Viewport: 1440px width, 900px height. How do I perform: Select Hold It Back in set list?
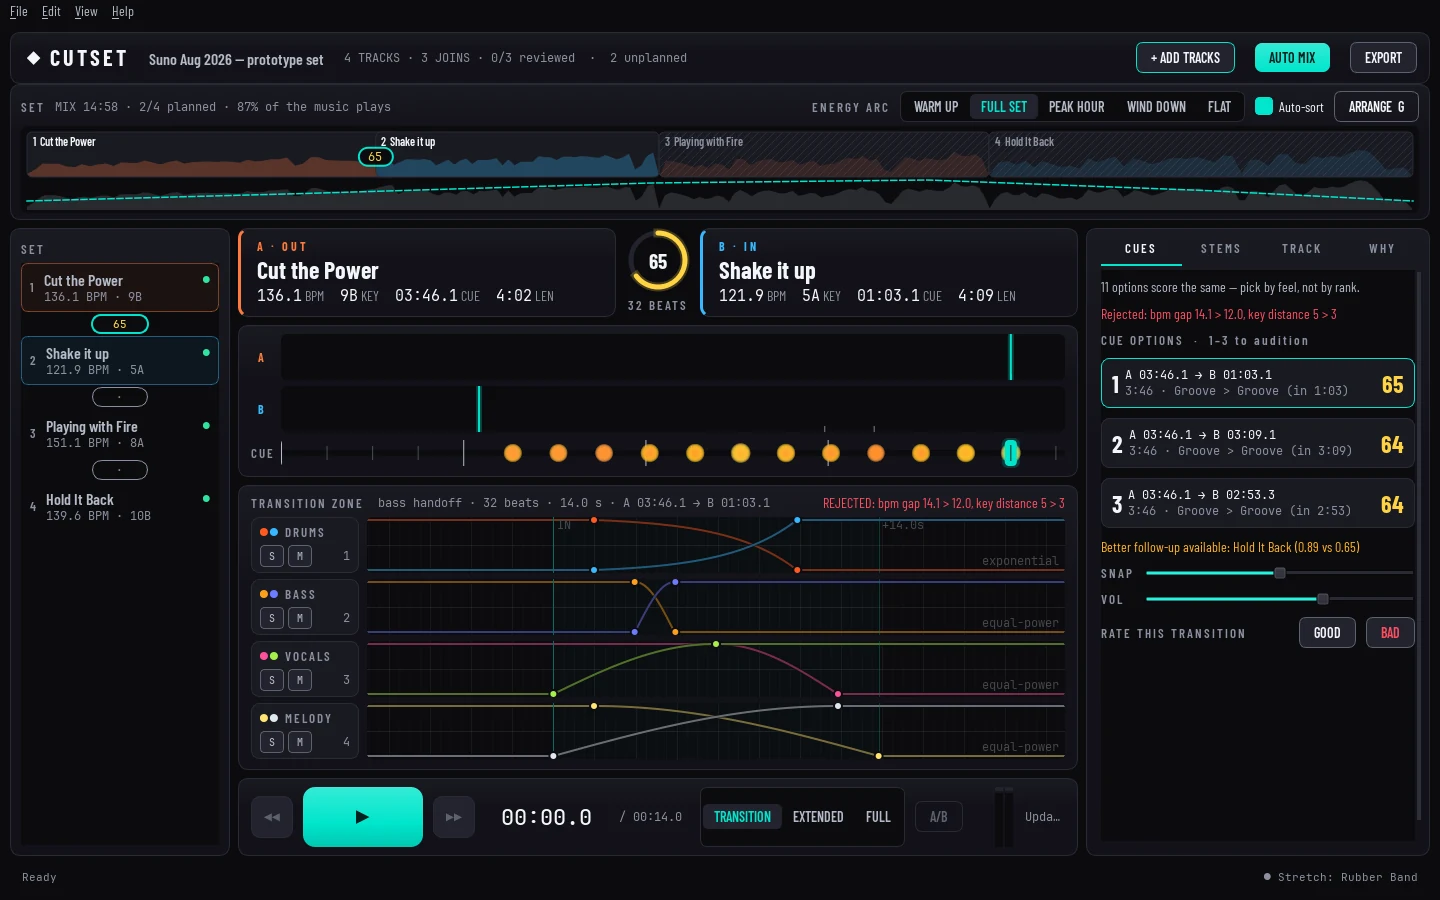click(x=120, y=507)
